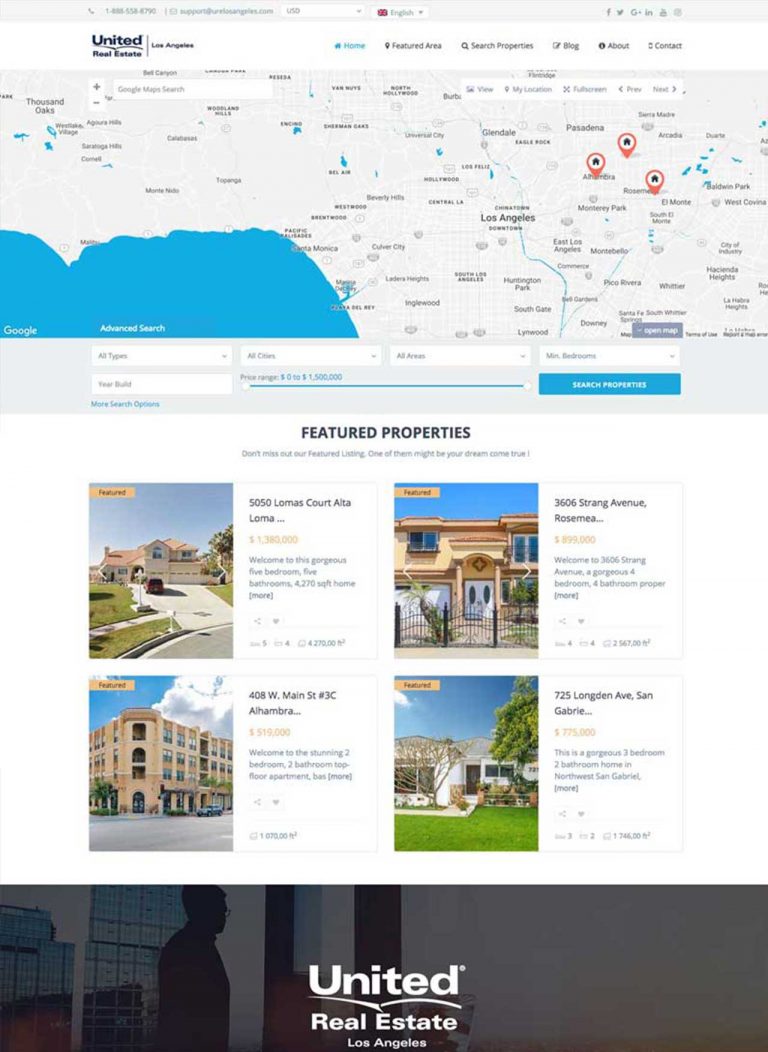
Task: Open [more] on 3606 Strang Avenue description
Action: 566,595
